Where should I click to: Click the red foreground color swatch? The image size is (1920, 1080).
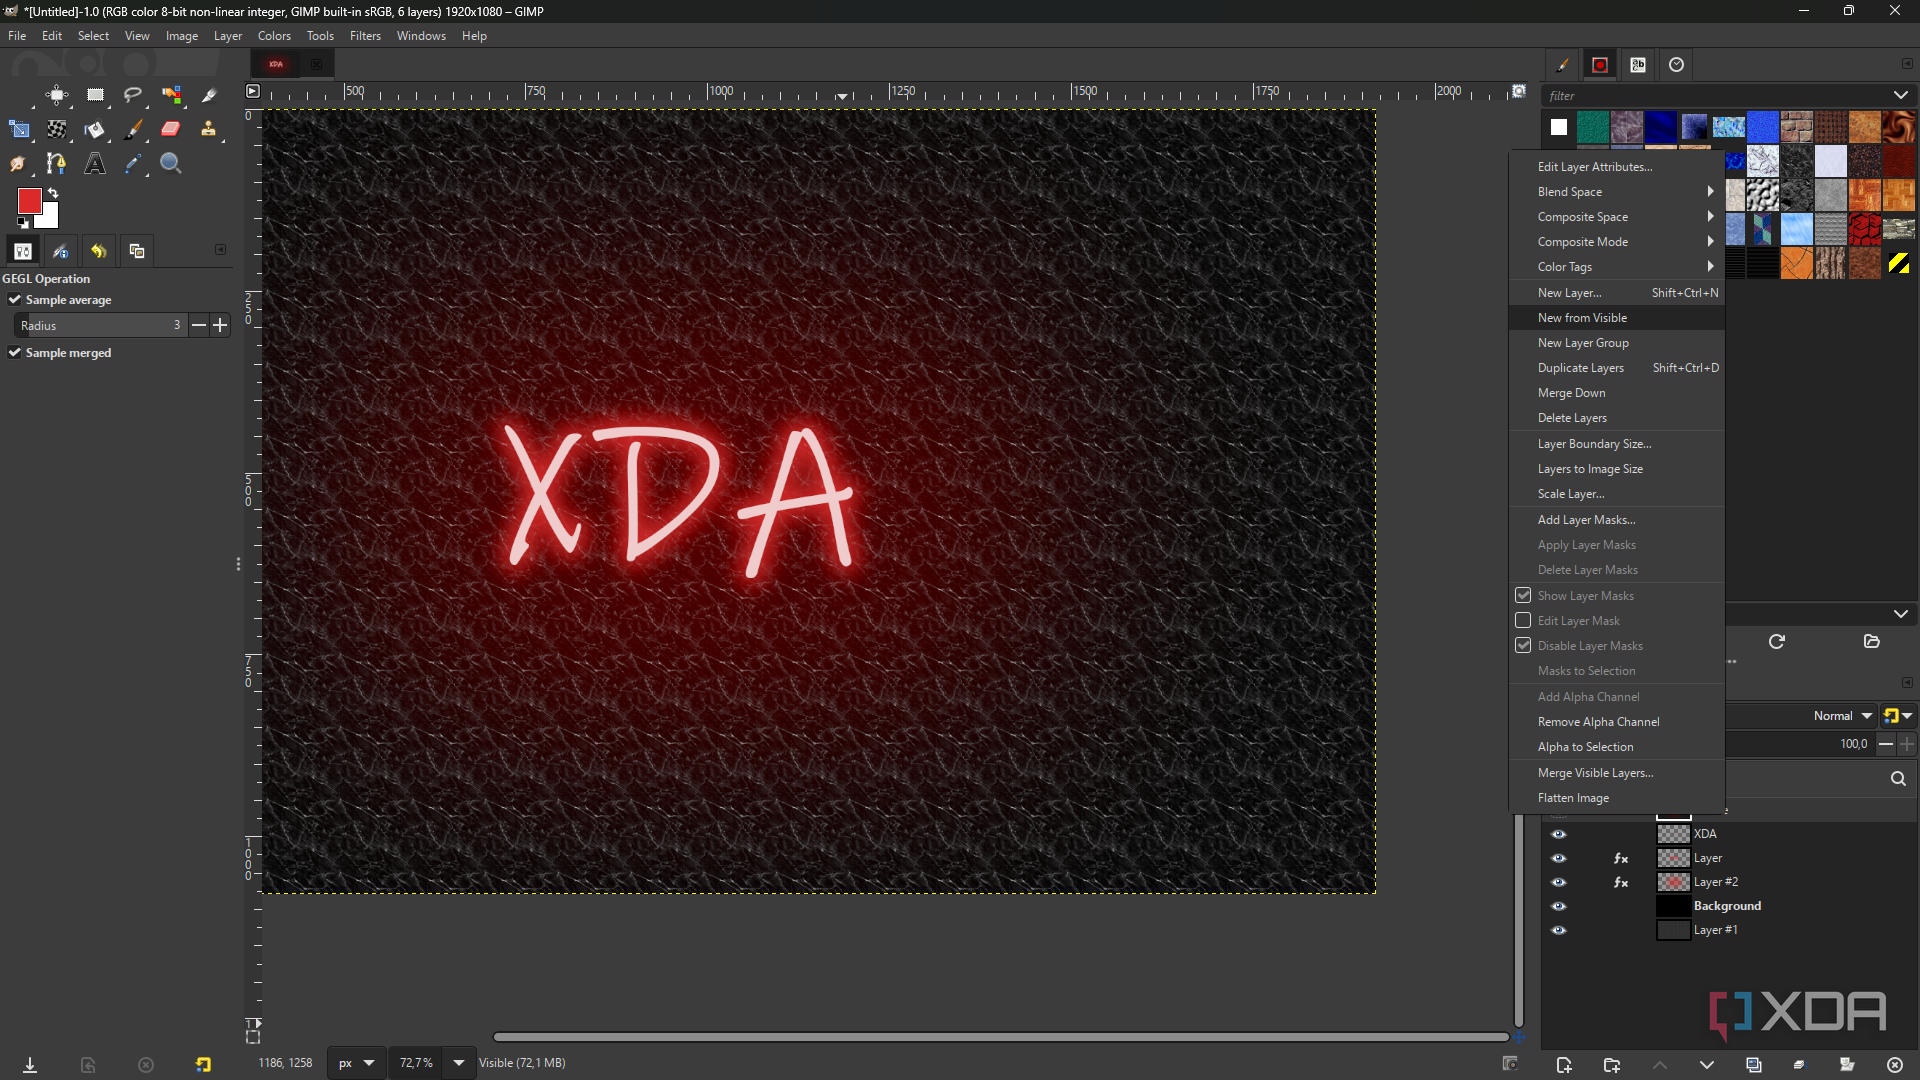point(29,201)
